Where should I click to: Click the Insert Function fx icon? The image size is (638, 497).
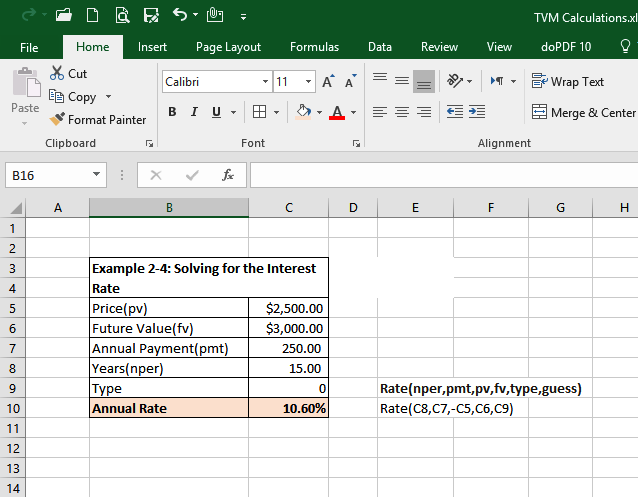(228, 175)
